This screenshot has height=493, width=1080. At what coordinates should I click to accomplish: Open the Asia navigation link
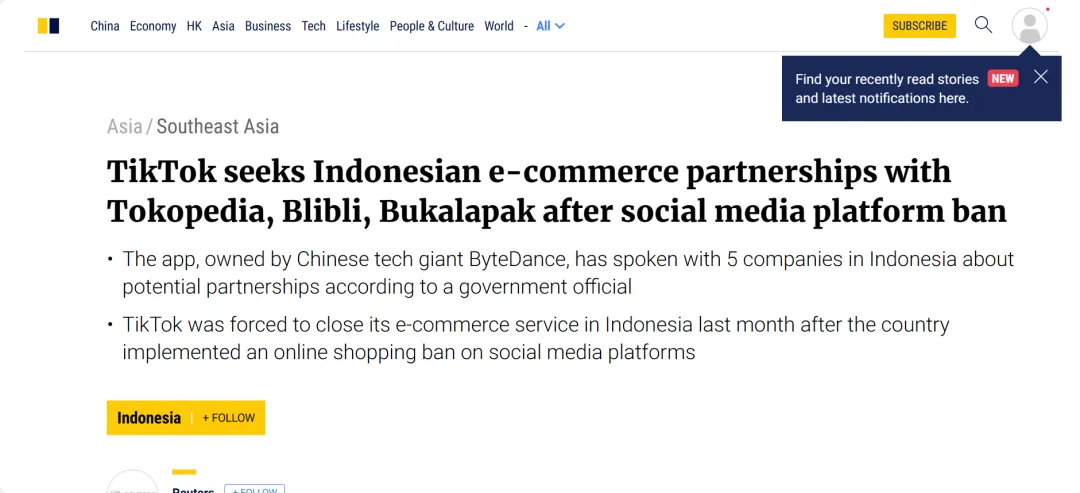click(223, 26)
